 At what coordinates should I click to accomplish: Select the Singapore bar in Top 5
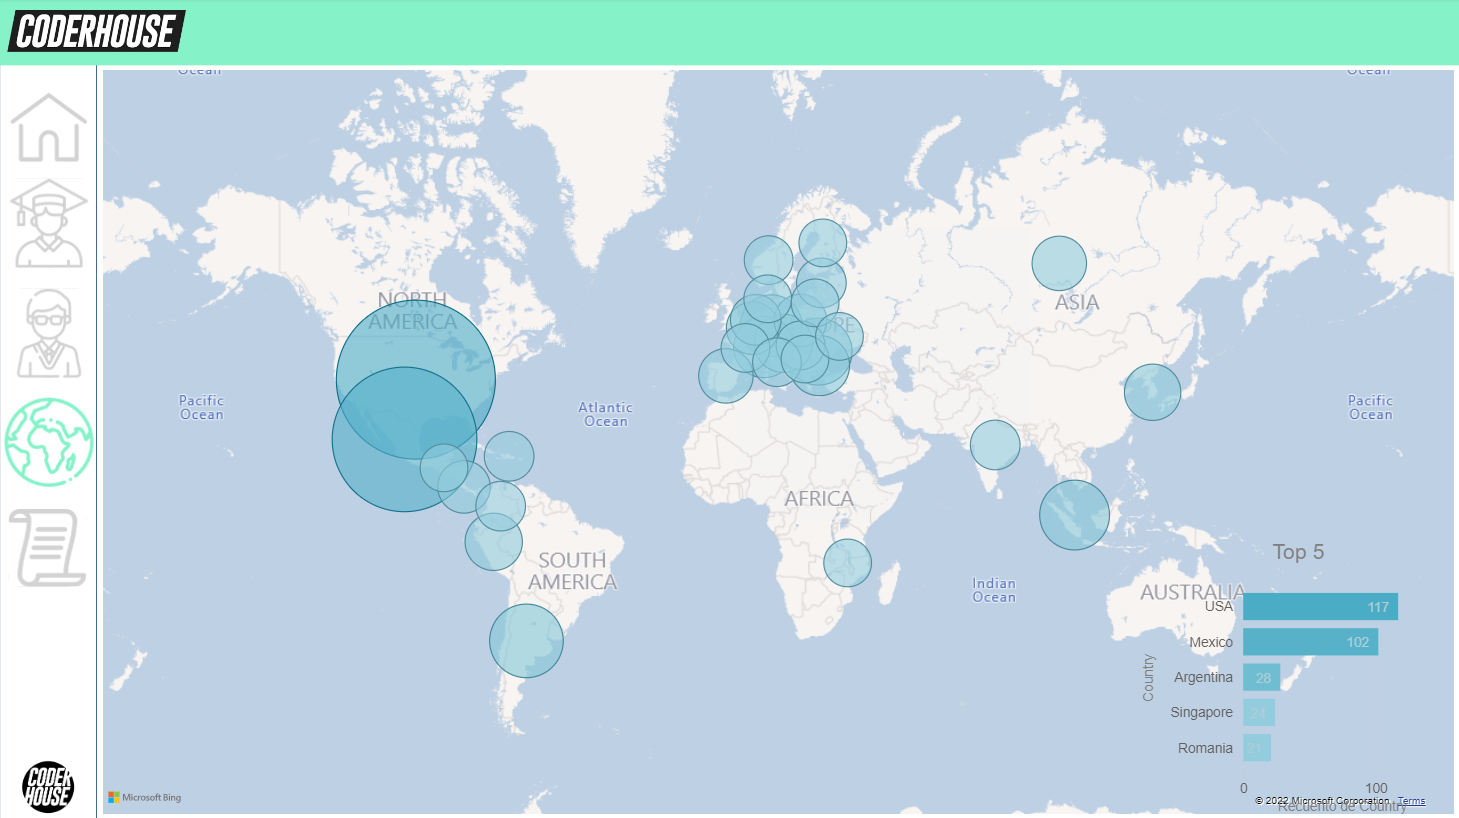[x=1258, y=713]
